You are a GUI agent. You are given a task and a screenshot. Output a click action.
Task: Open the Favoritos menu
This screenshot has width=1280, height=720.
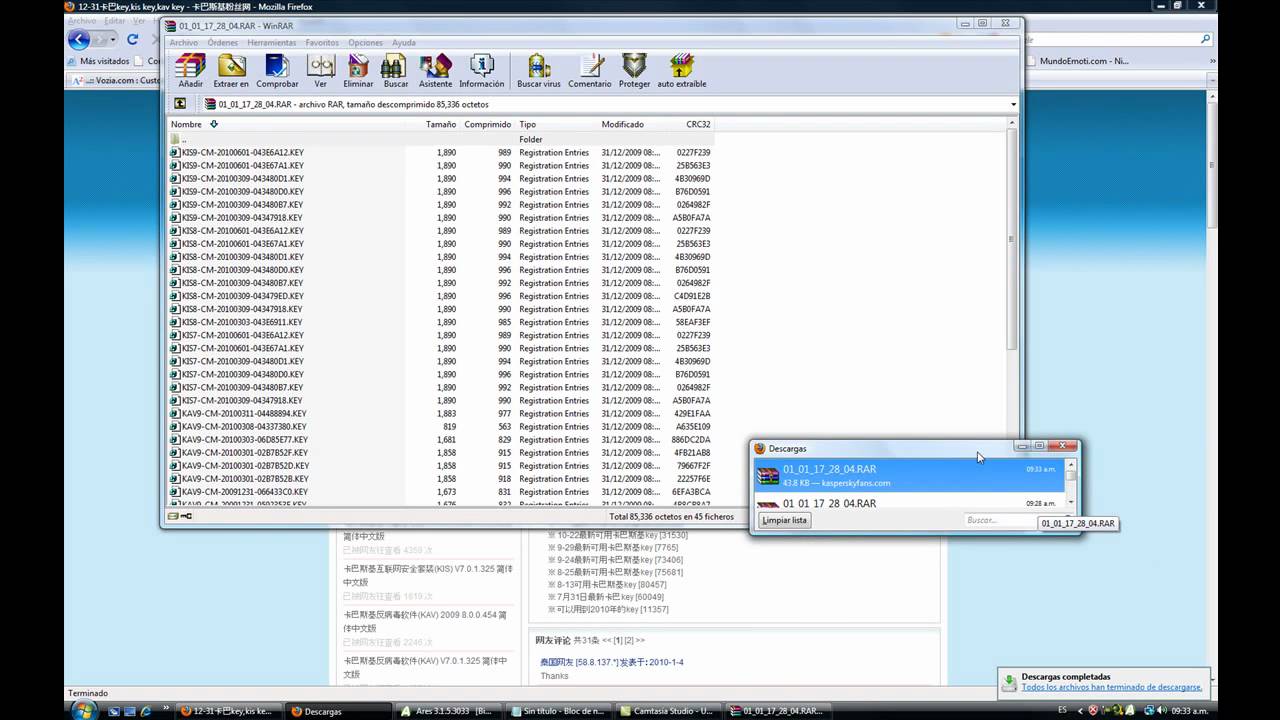point(322,43)
